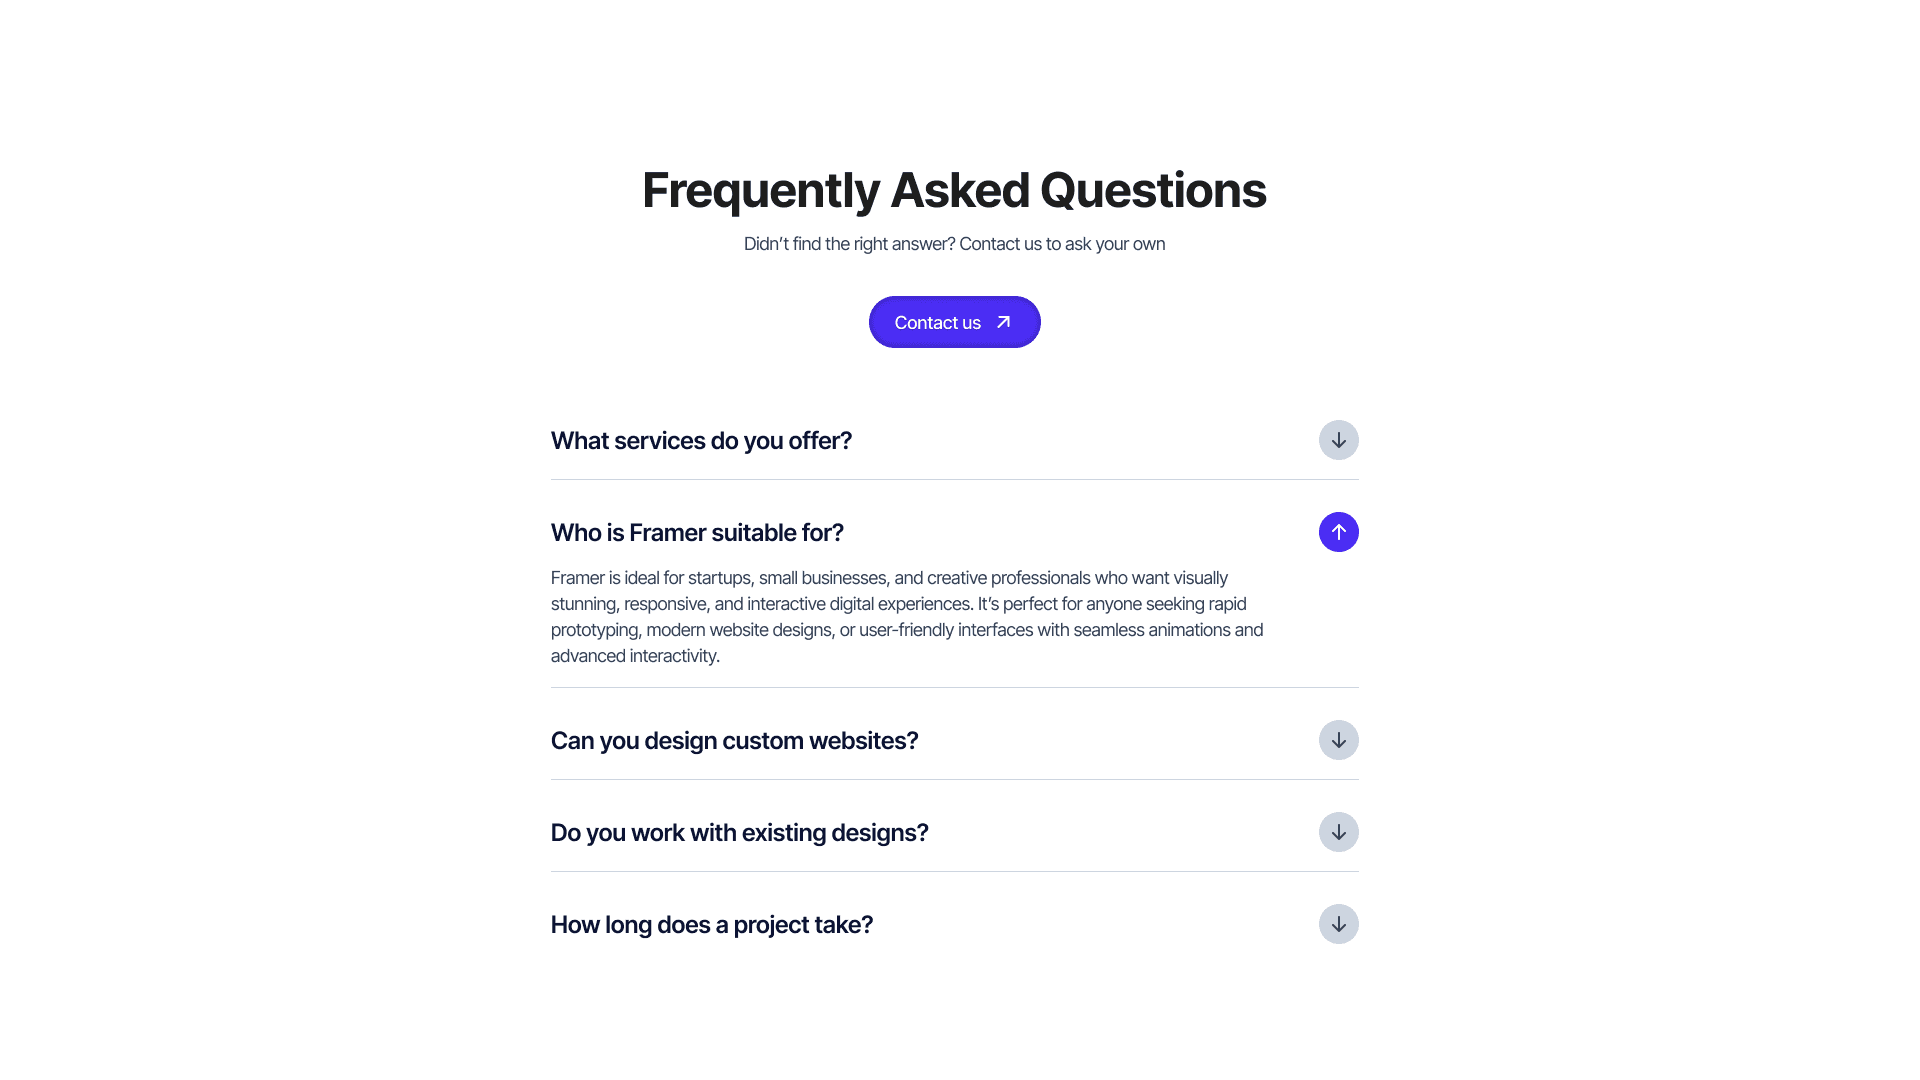Click the word "prototyping" in the answer

point(594,630)
